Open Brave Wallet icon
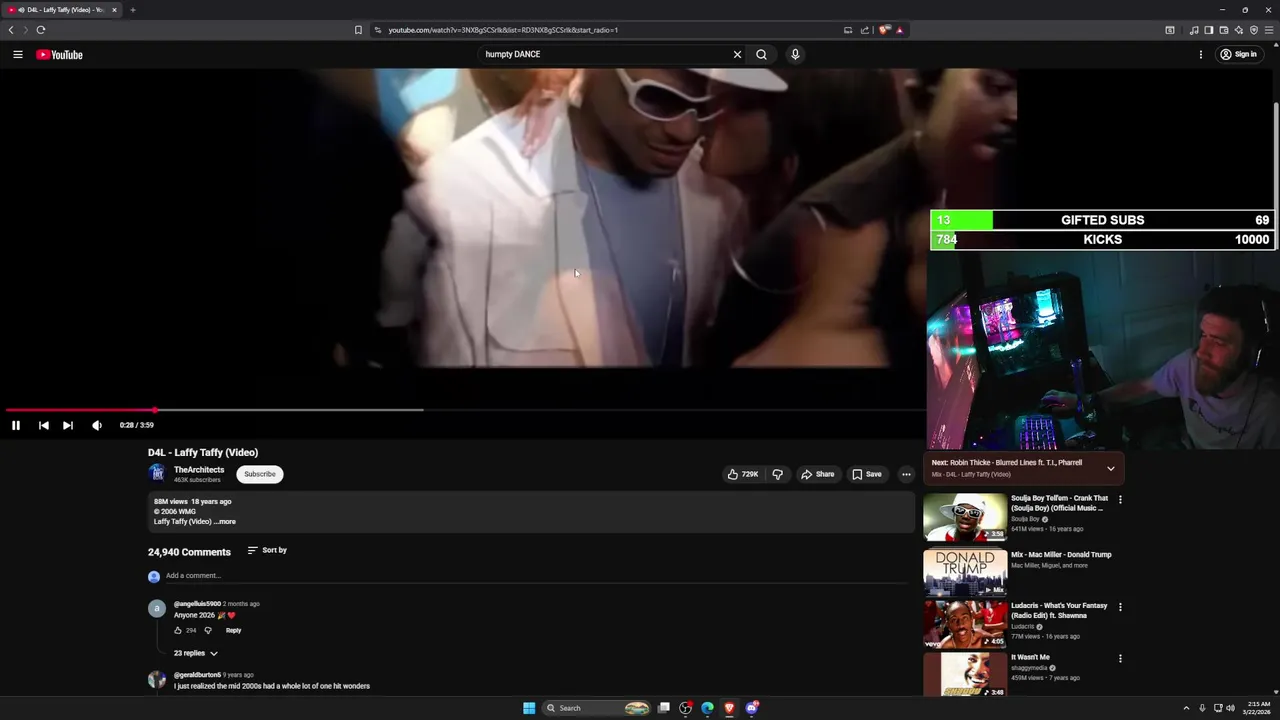Image resolution: width=1280 pixels, height=720 pixels. pos(1223,30)
